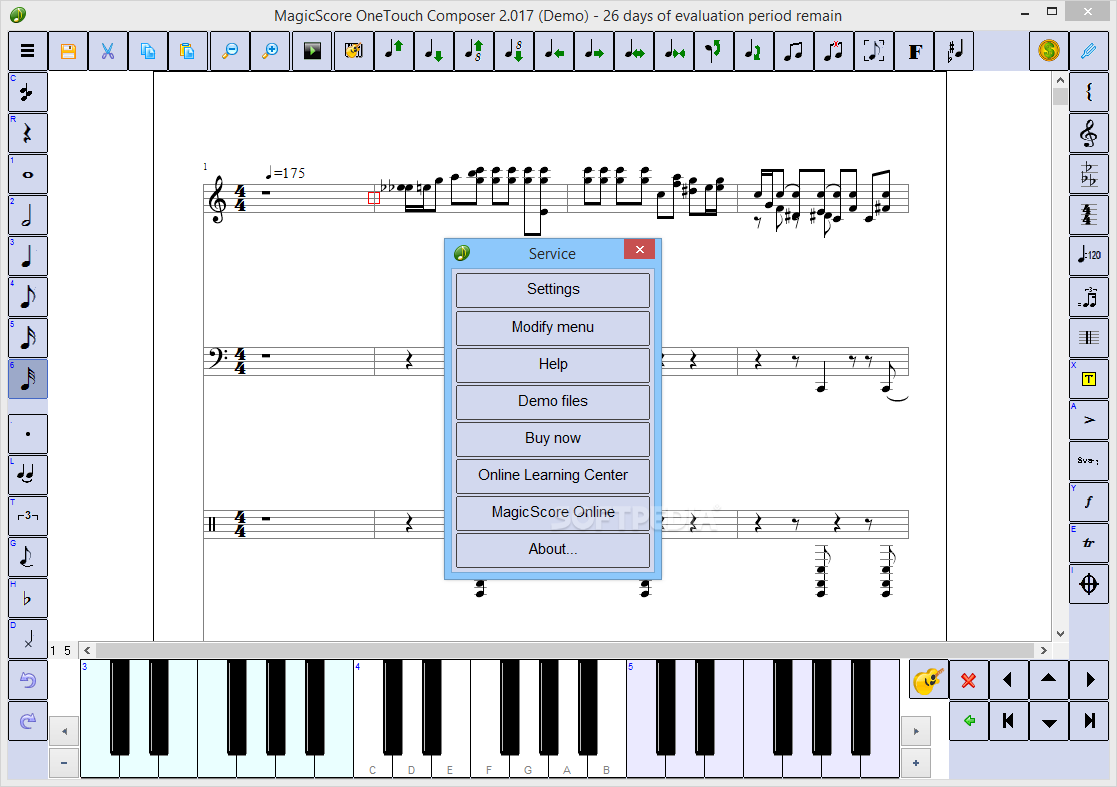The width and height of the screenshot is (1117, 787).
Task: Toggle the tied notes tool
Action: coord(28,475)
